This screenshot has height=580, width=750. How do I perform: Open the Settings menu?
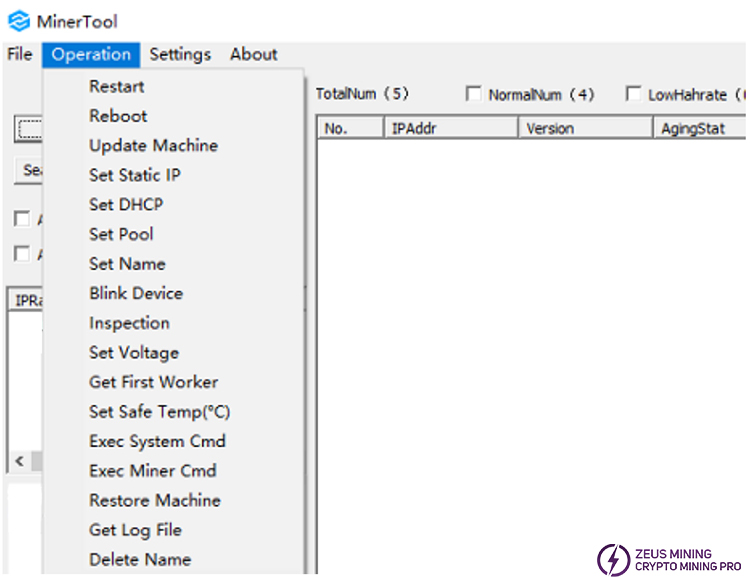(180, 55)
